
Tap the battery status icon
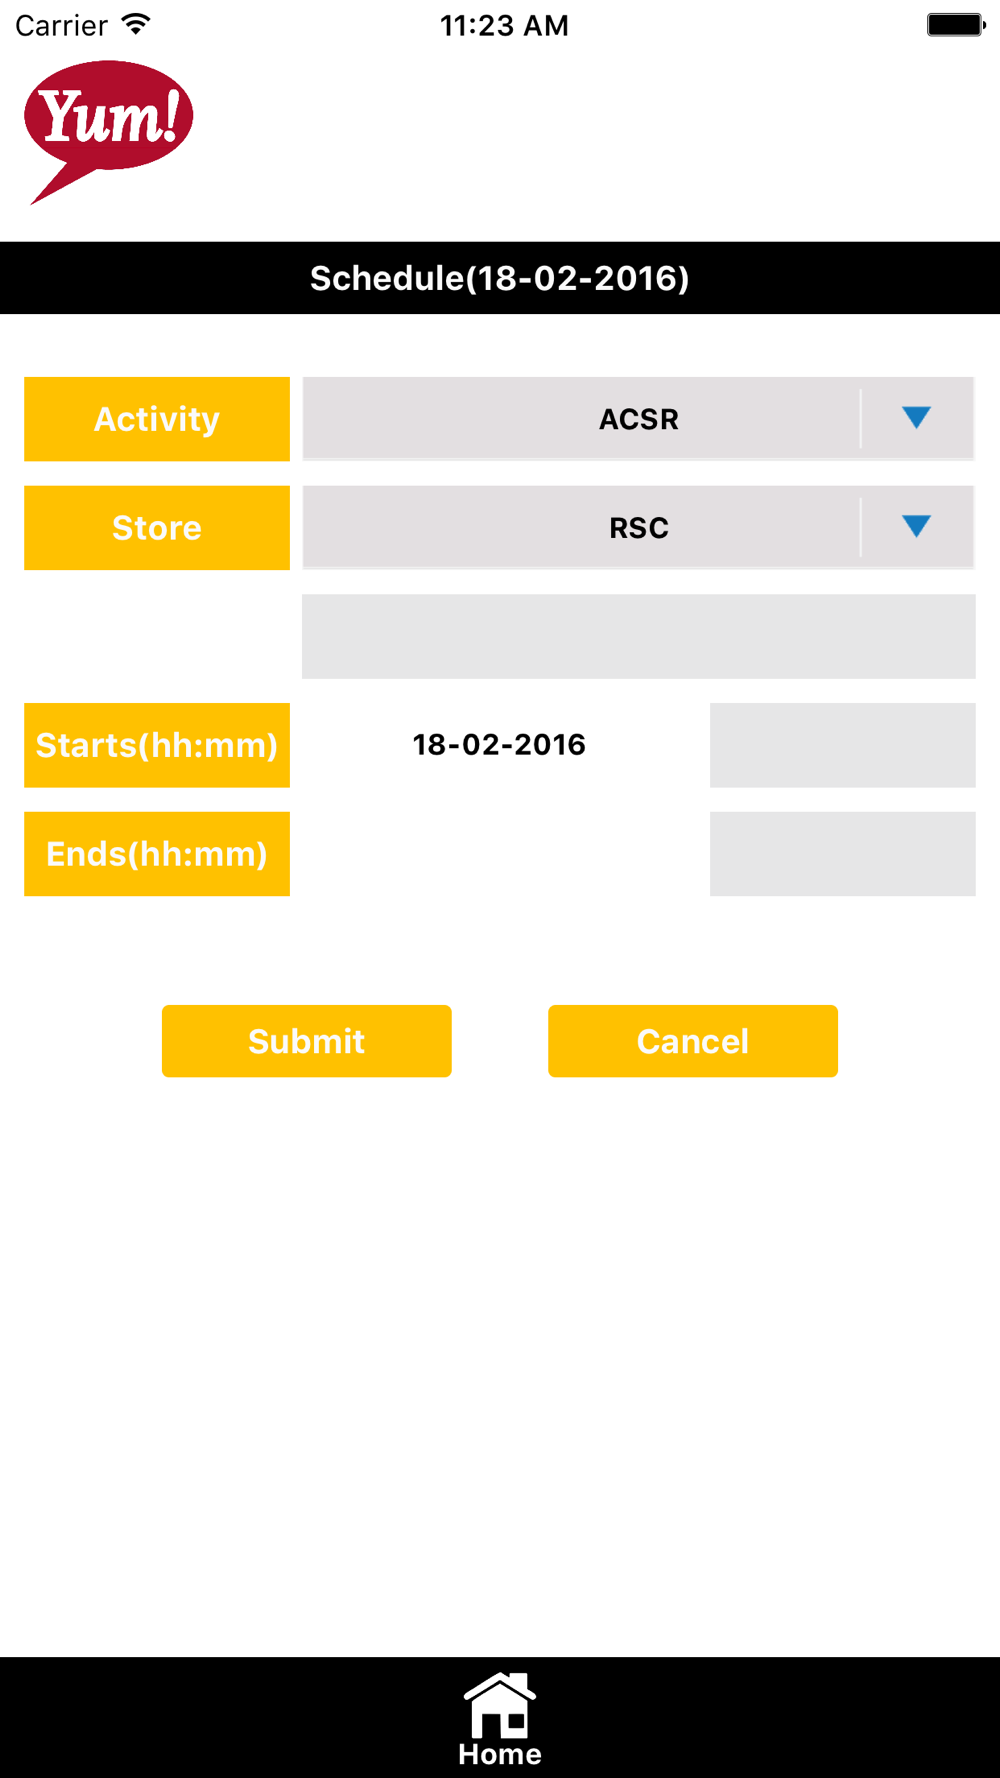pyautogui.click(x=956, y=24)
